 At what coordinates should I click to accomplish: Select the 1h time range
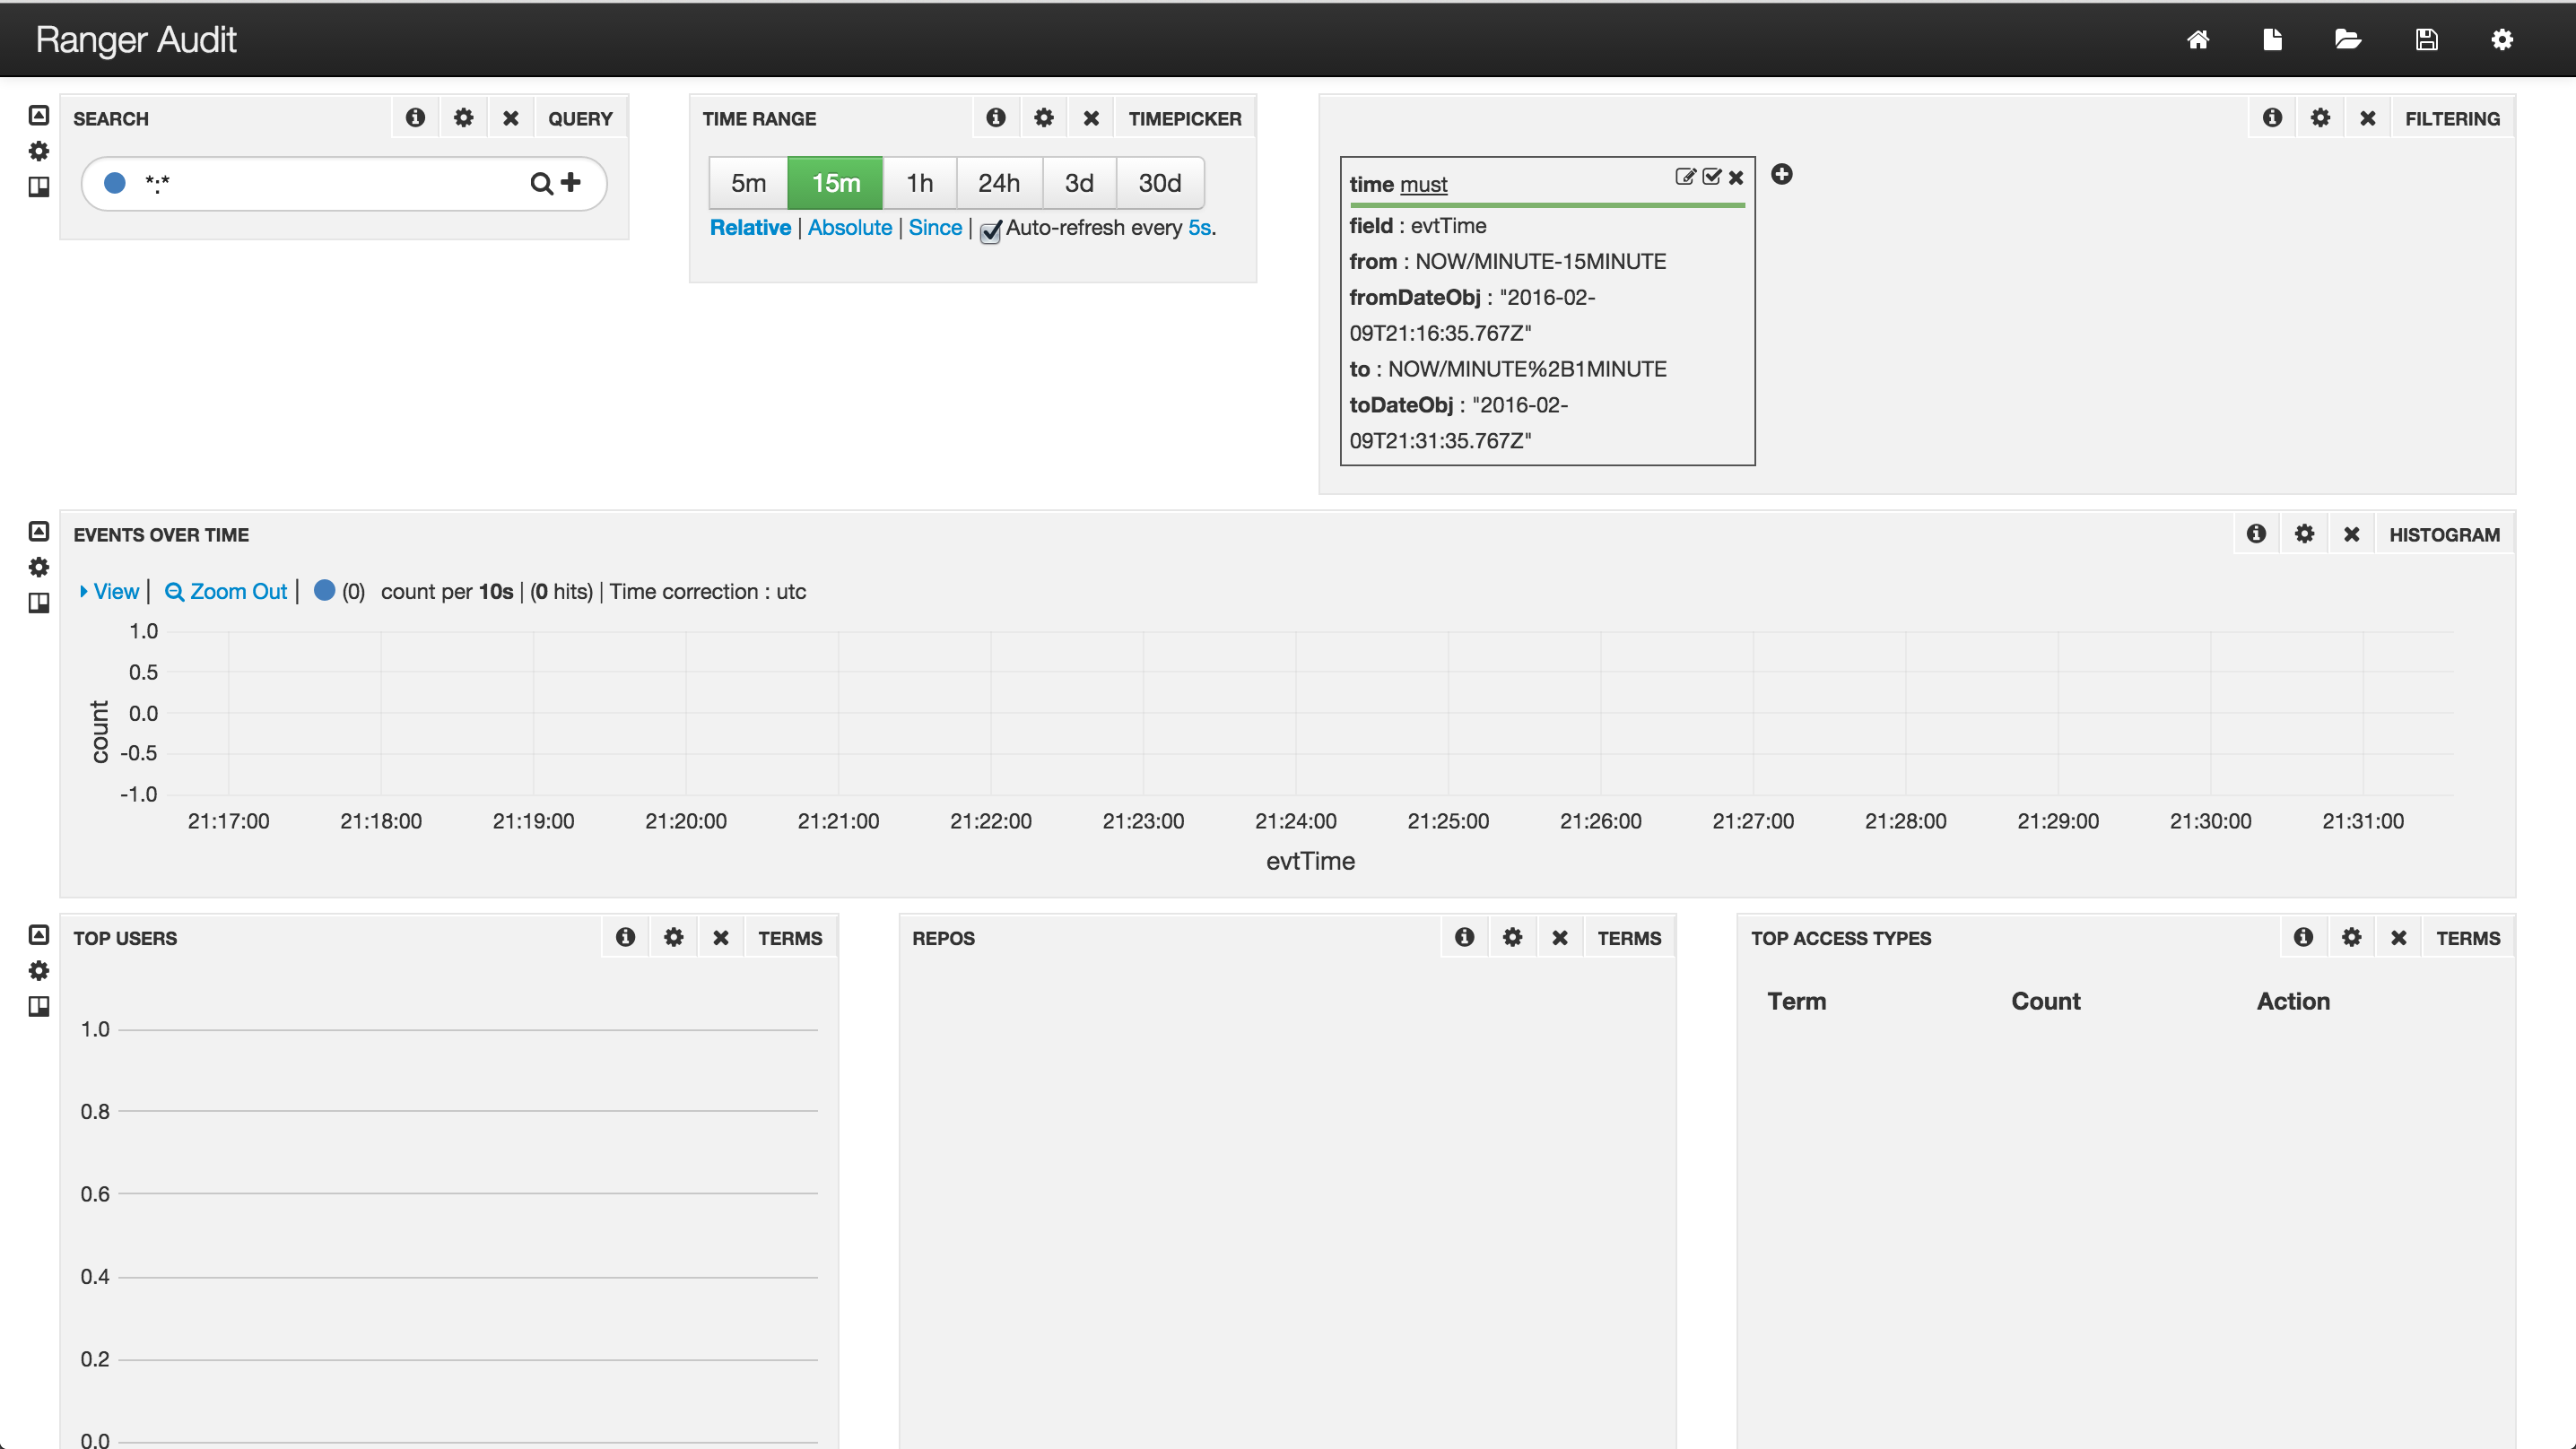coord(919,183)
